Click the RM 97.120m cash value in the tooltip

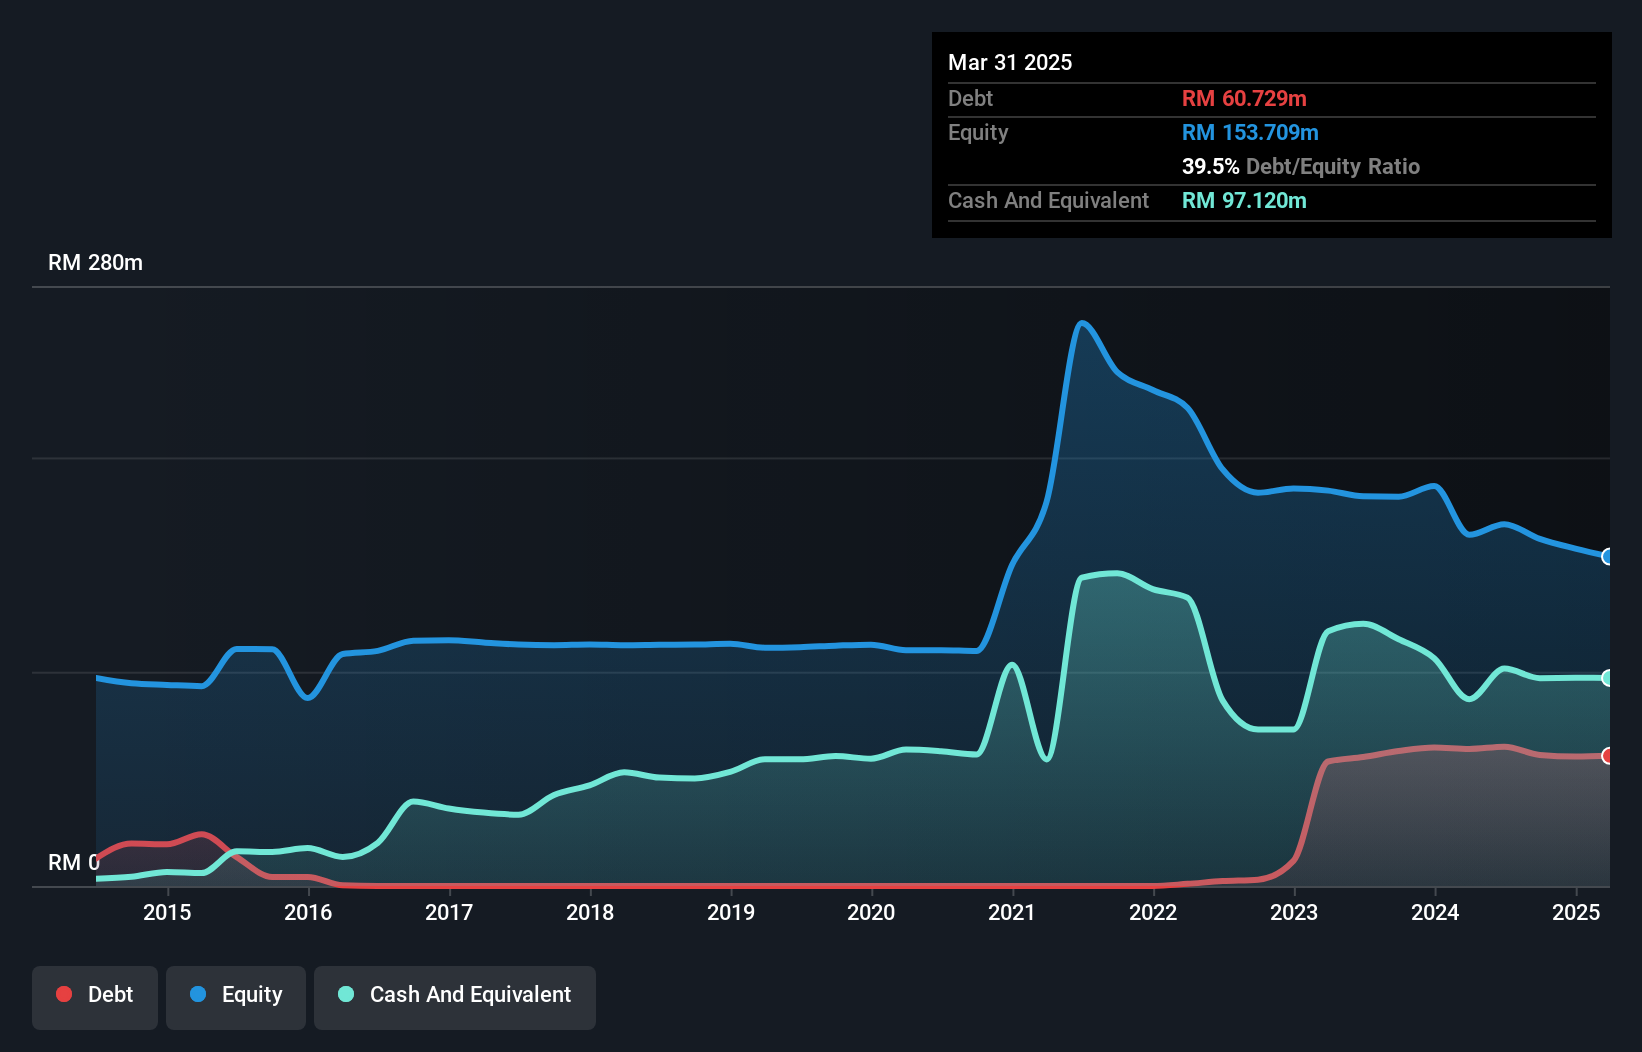(x=1244, y=200)
